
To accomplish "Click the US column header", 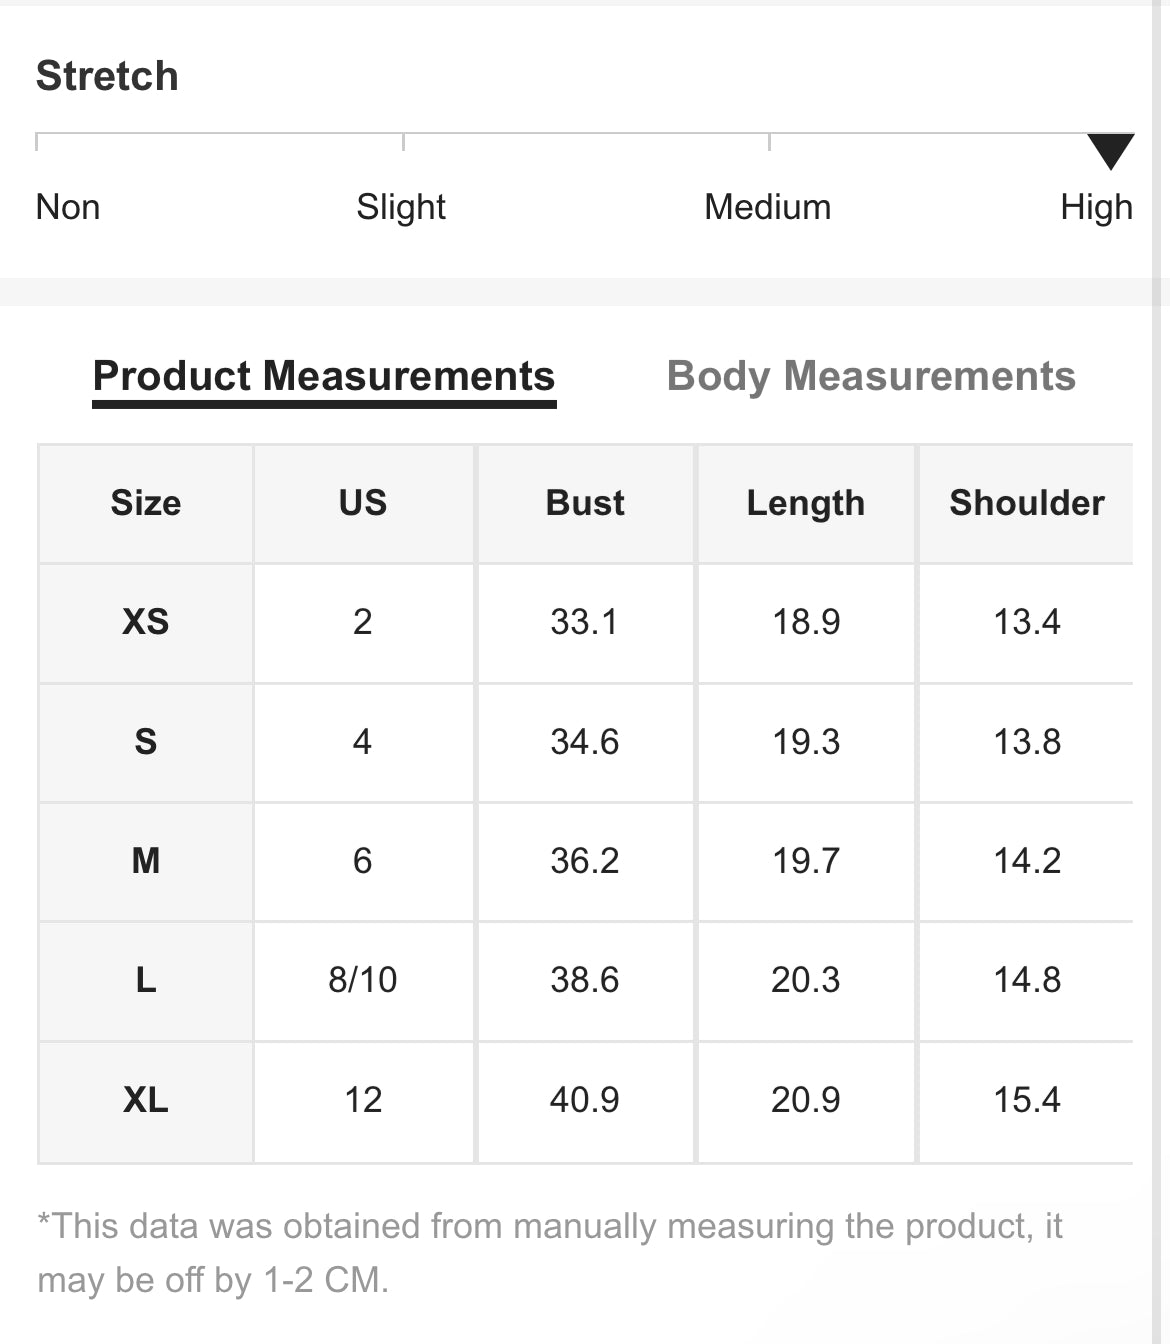I will 363,502.
